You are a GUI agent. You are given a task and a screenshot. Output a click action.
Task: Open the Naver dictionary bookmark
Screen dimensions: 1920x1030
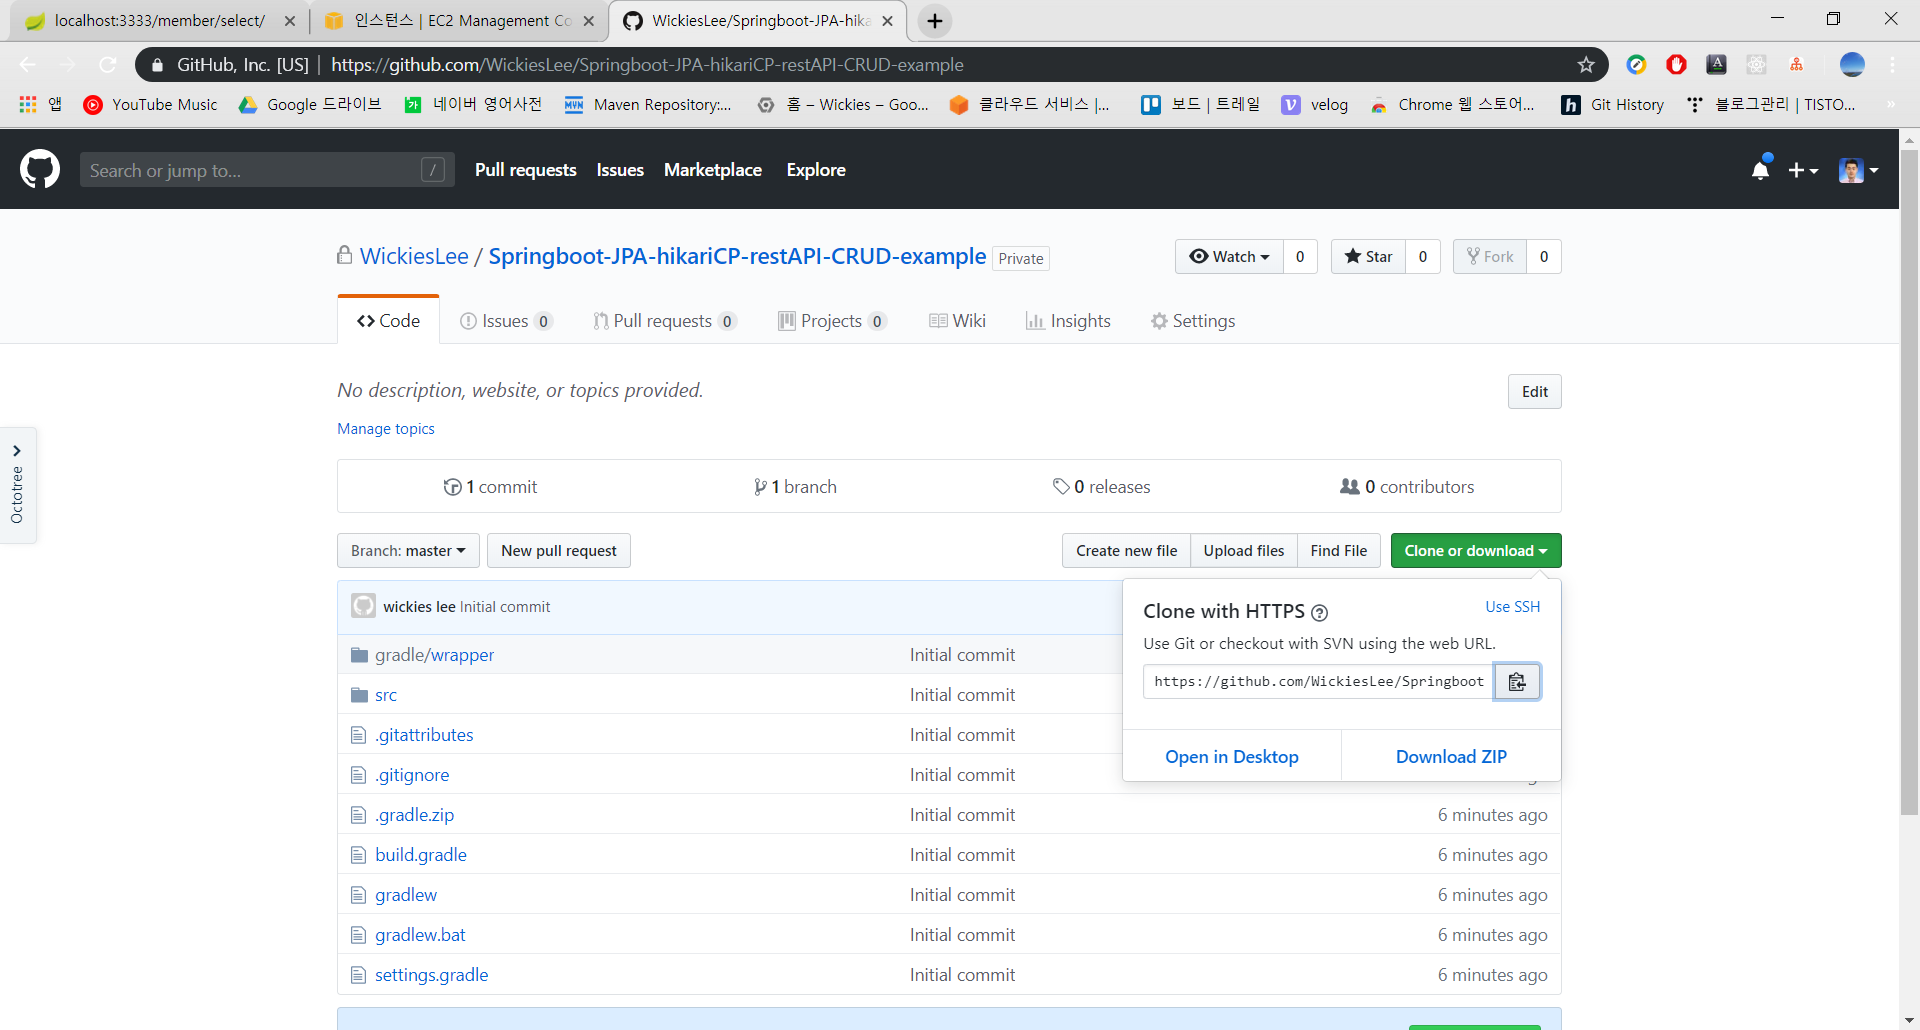pos(473,104)
